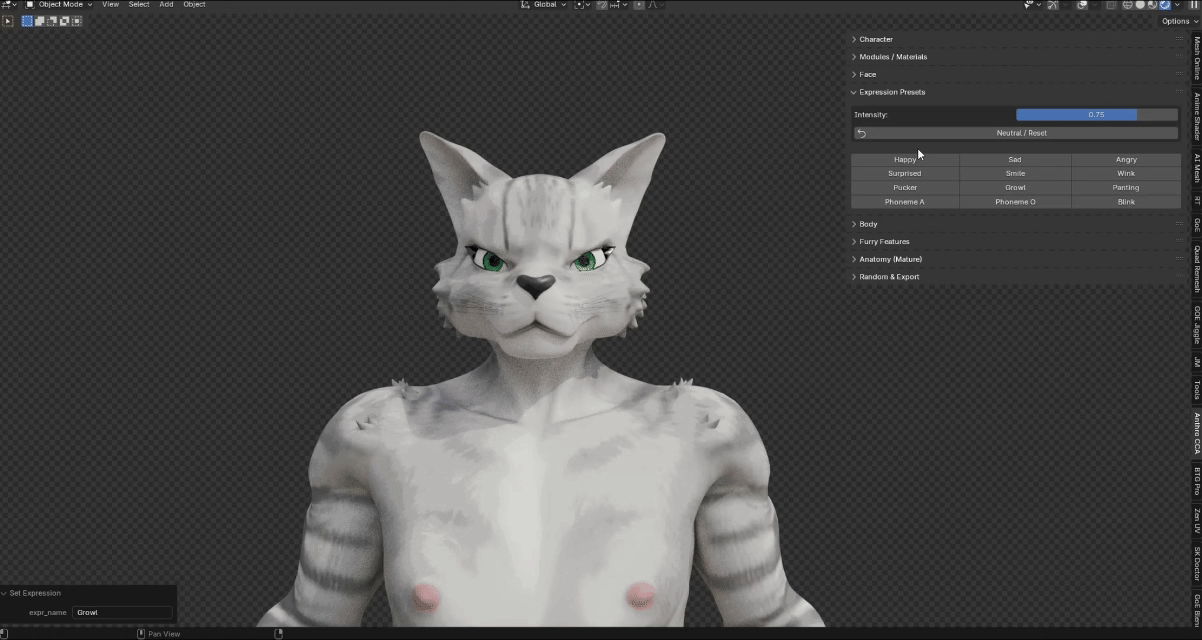This screenshot has height=640, width=1202.
Task: Open the shading options dropdown arrow
Action: (x=1177, y=5)
